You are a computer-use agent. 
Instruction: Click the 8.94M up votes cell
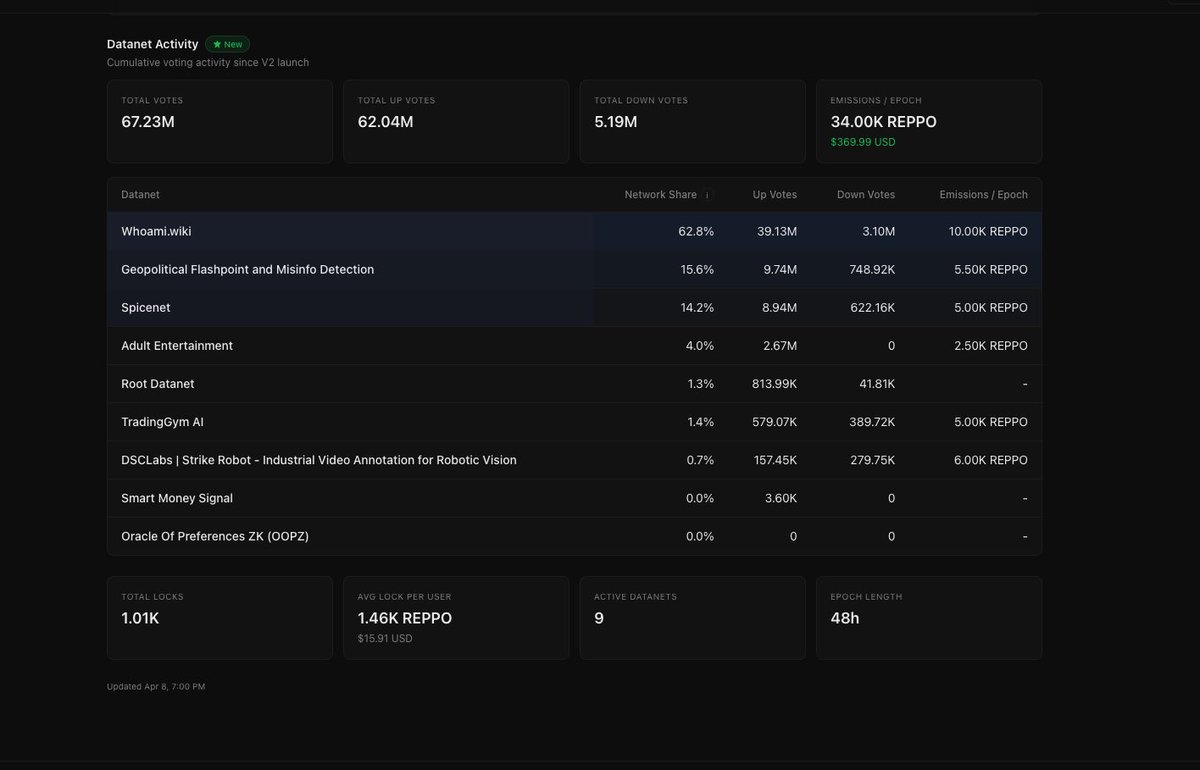(779, 307)
